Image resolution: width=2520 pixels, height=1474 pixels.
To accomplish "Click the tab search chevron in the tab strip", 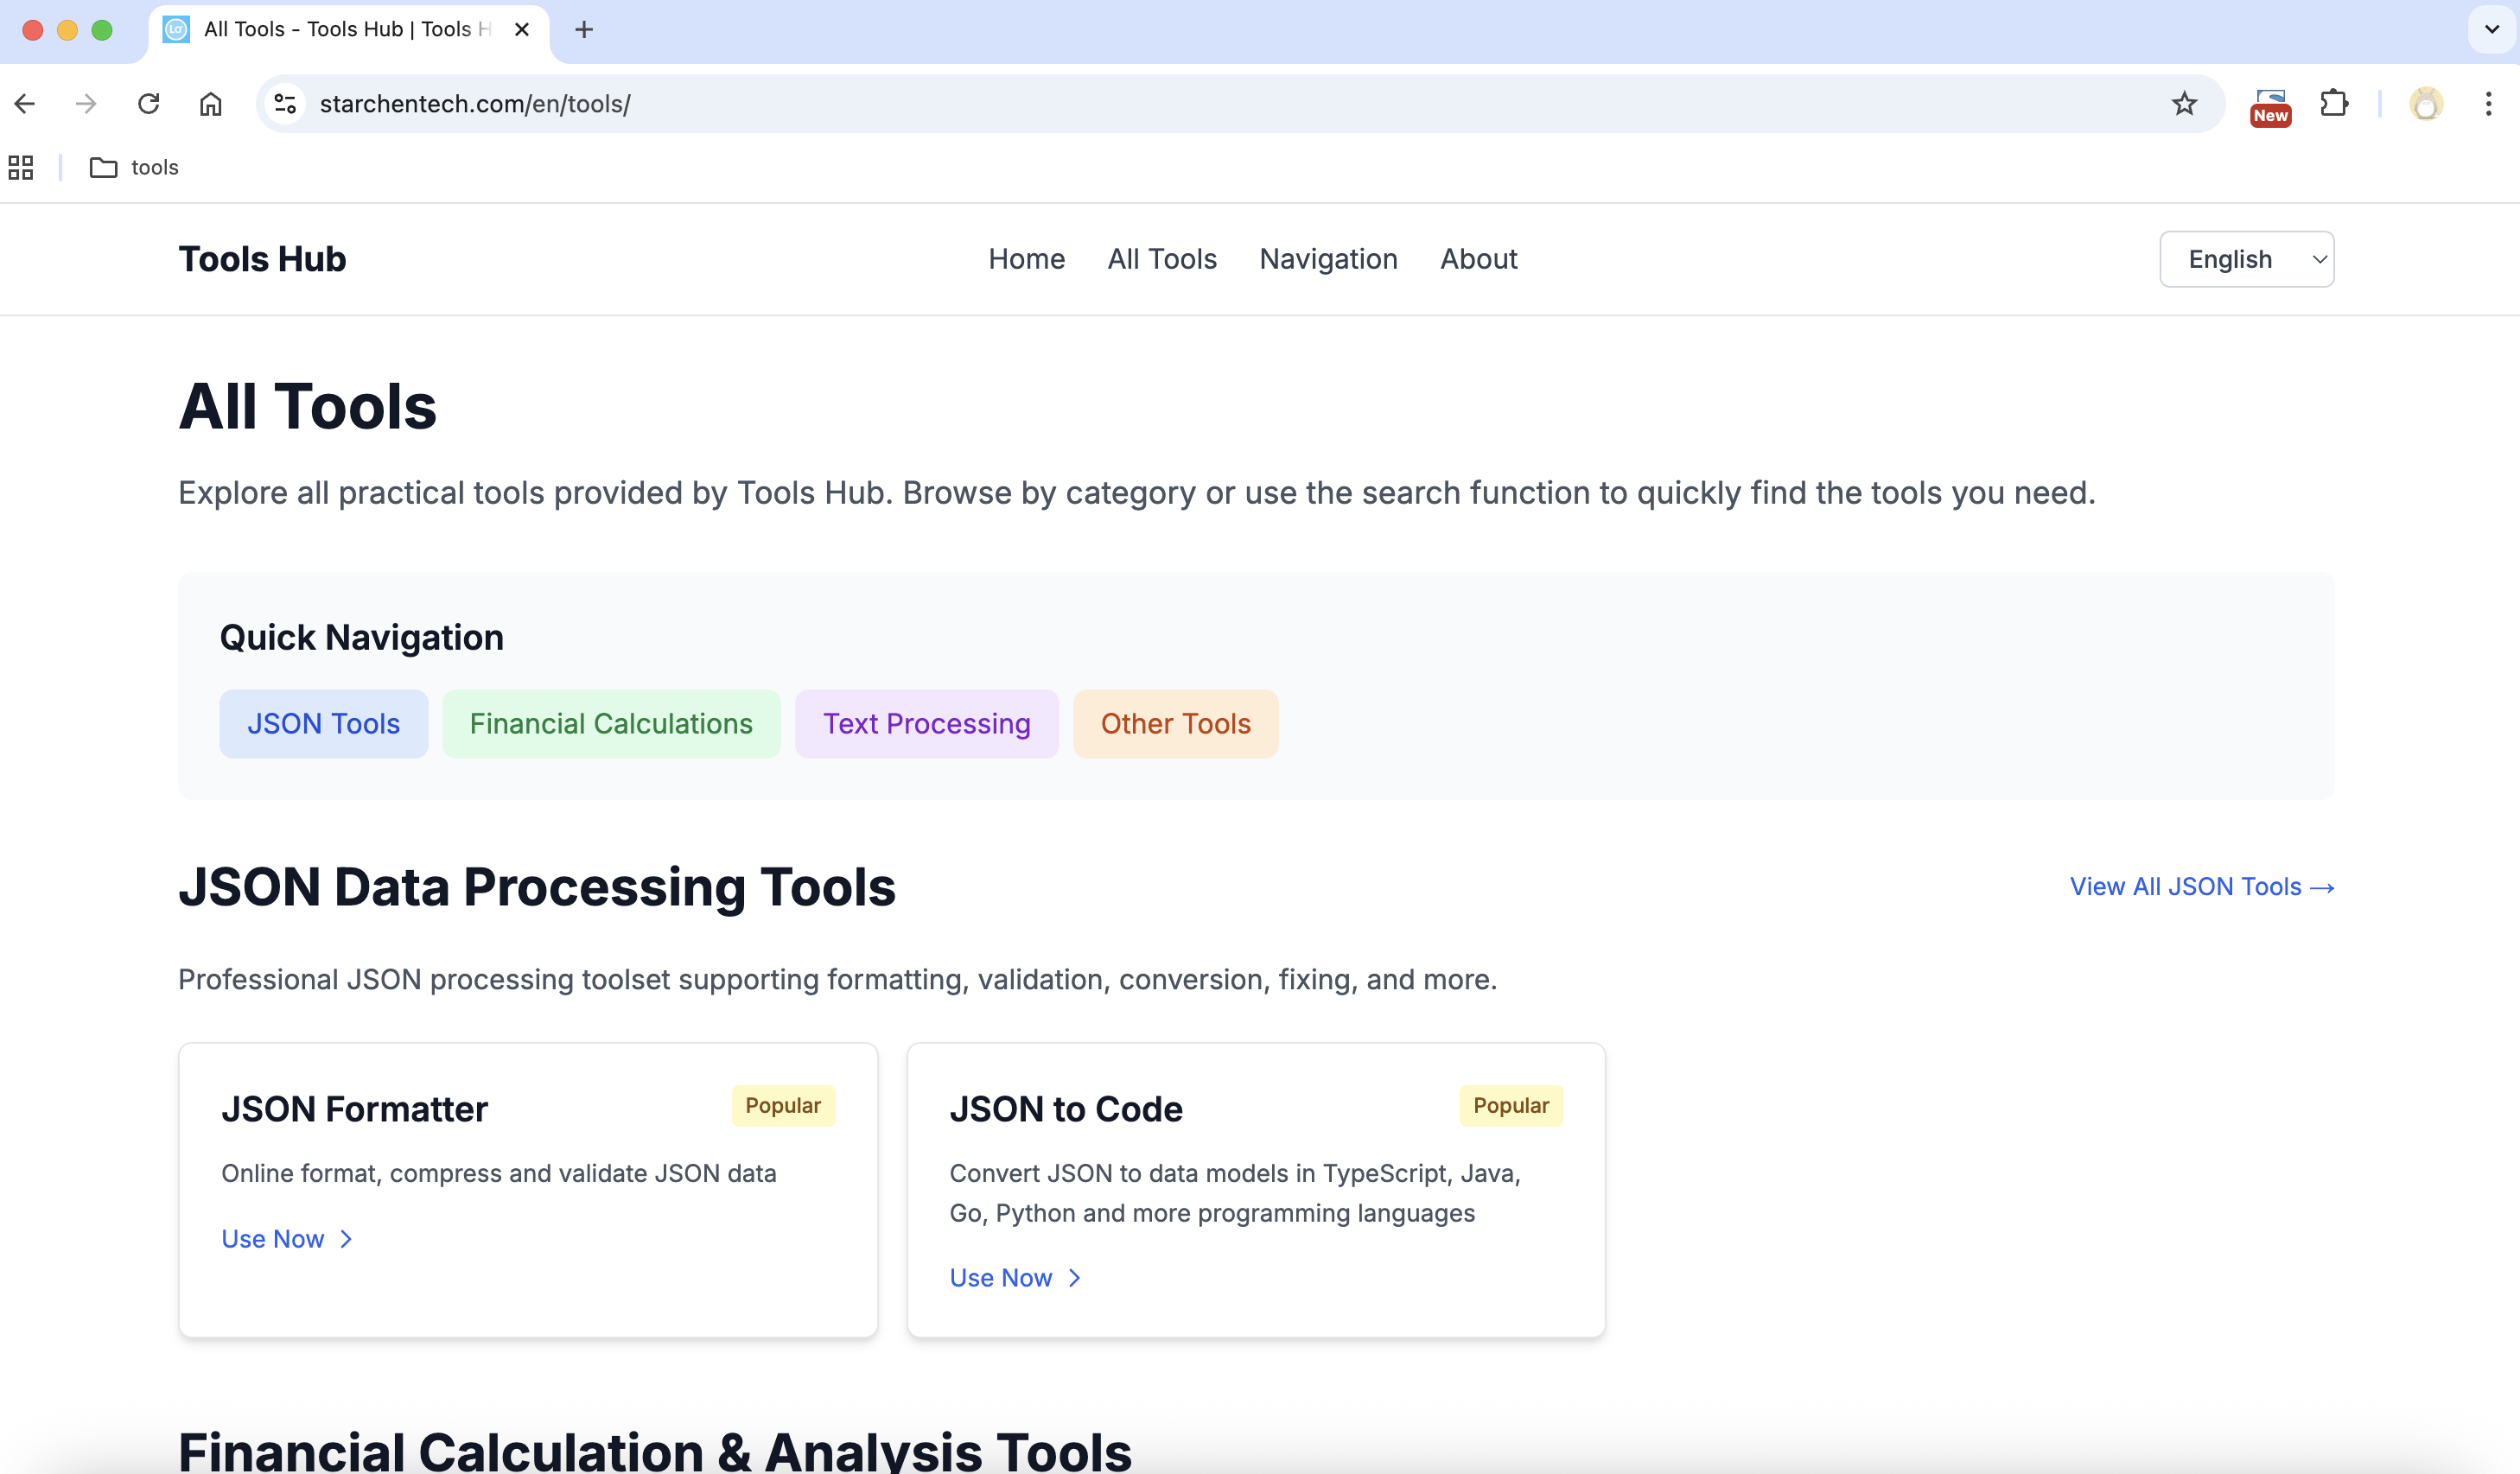I will point(2488,30).
